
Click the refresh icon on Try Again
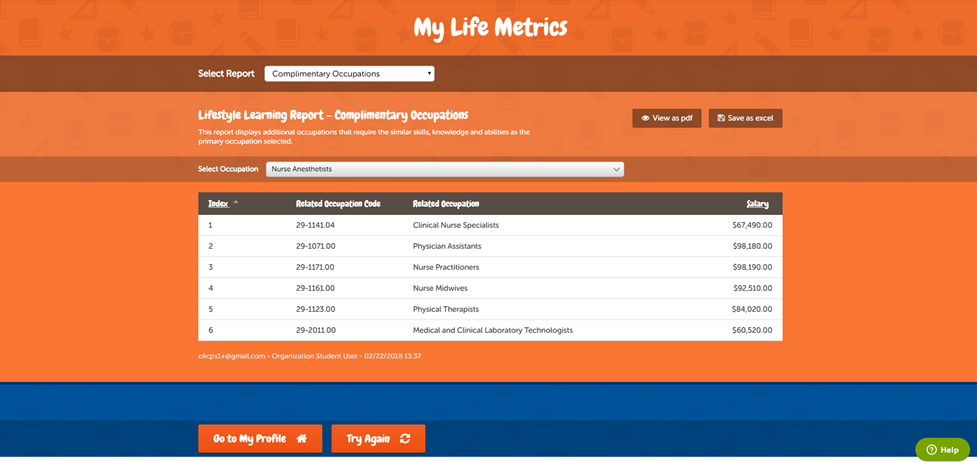[405, 439]
